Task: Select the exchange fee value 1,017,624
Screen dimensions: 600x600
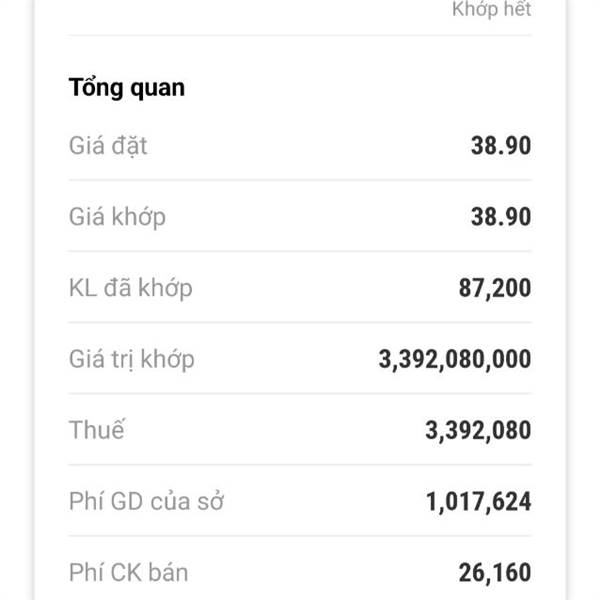Action: pos(478,501)
